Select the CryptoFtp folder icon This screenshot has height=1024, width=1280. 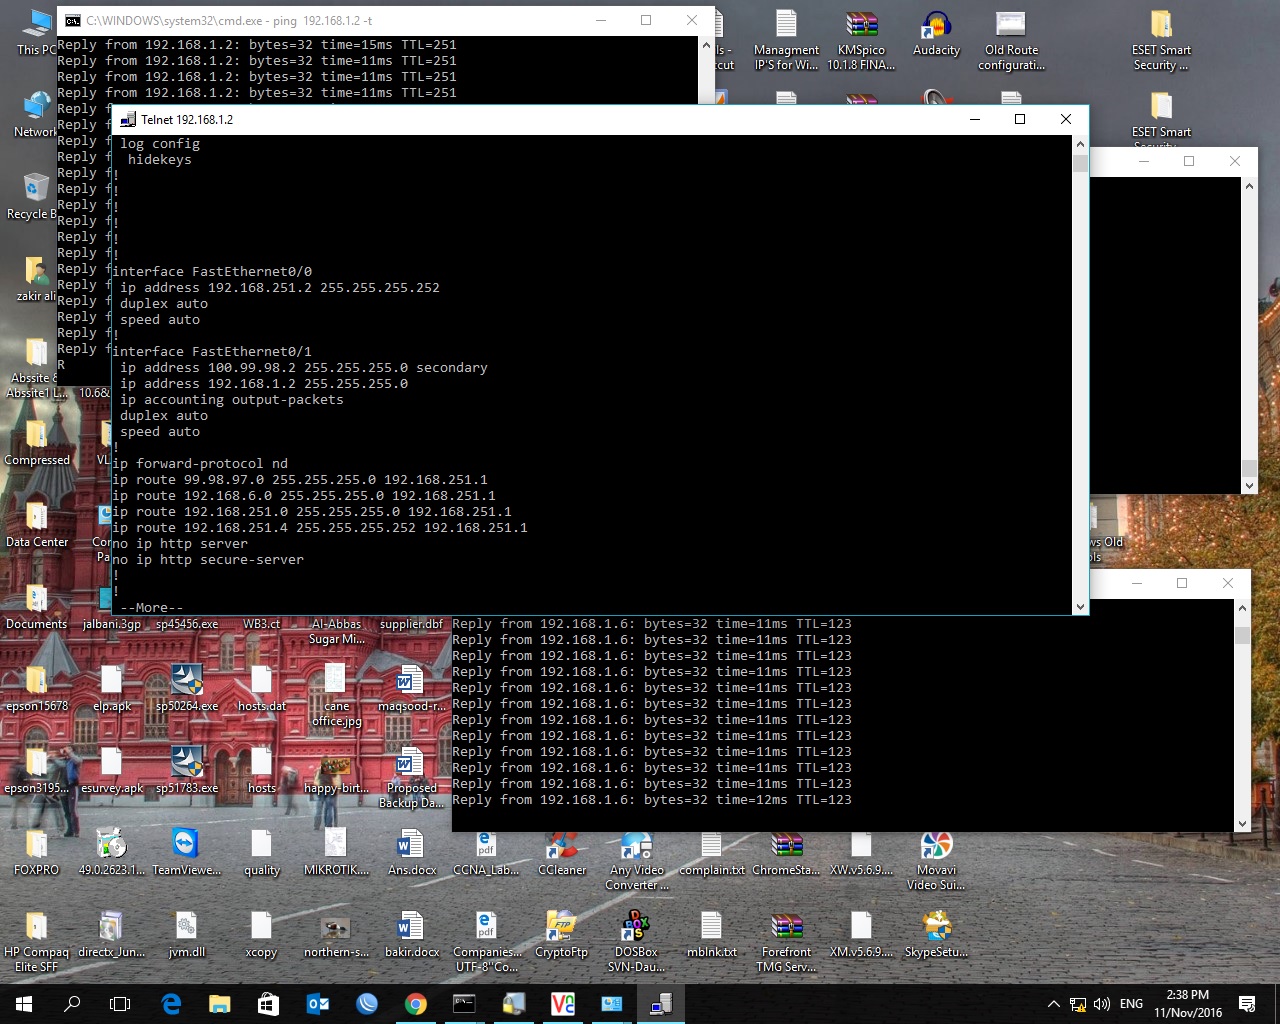coord(562,934)
